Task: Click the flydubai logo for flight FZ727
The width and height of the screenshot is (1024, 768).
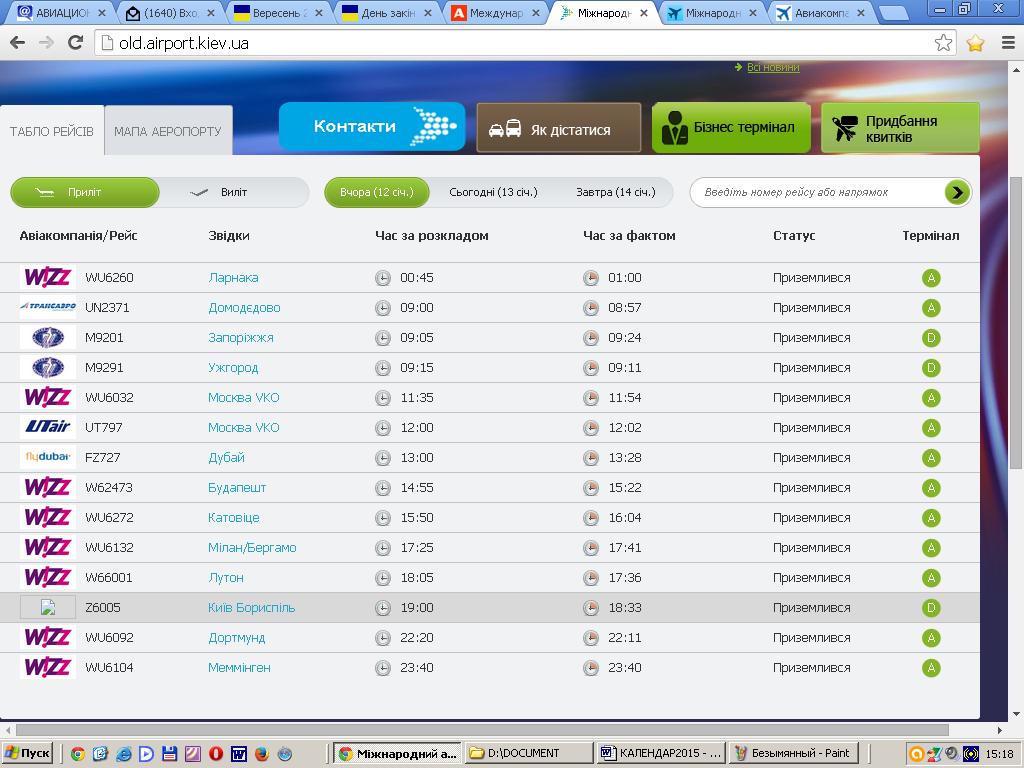Action: point(47,457)
